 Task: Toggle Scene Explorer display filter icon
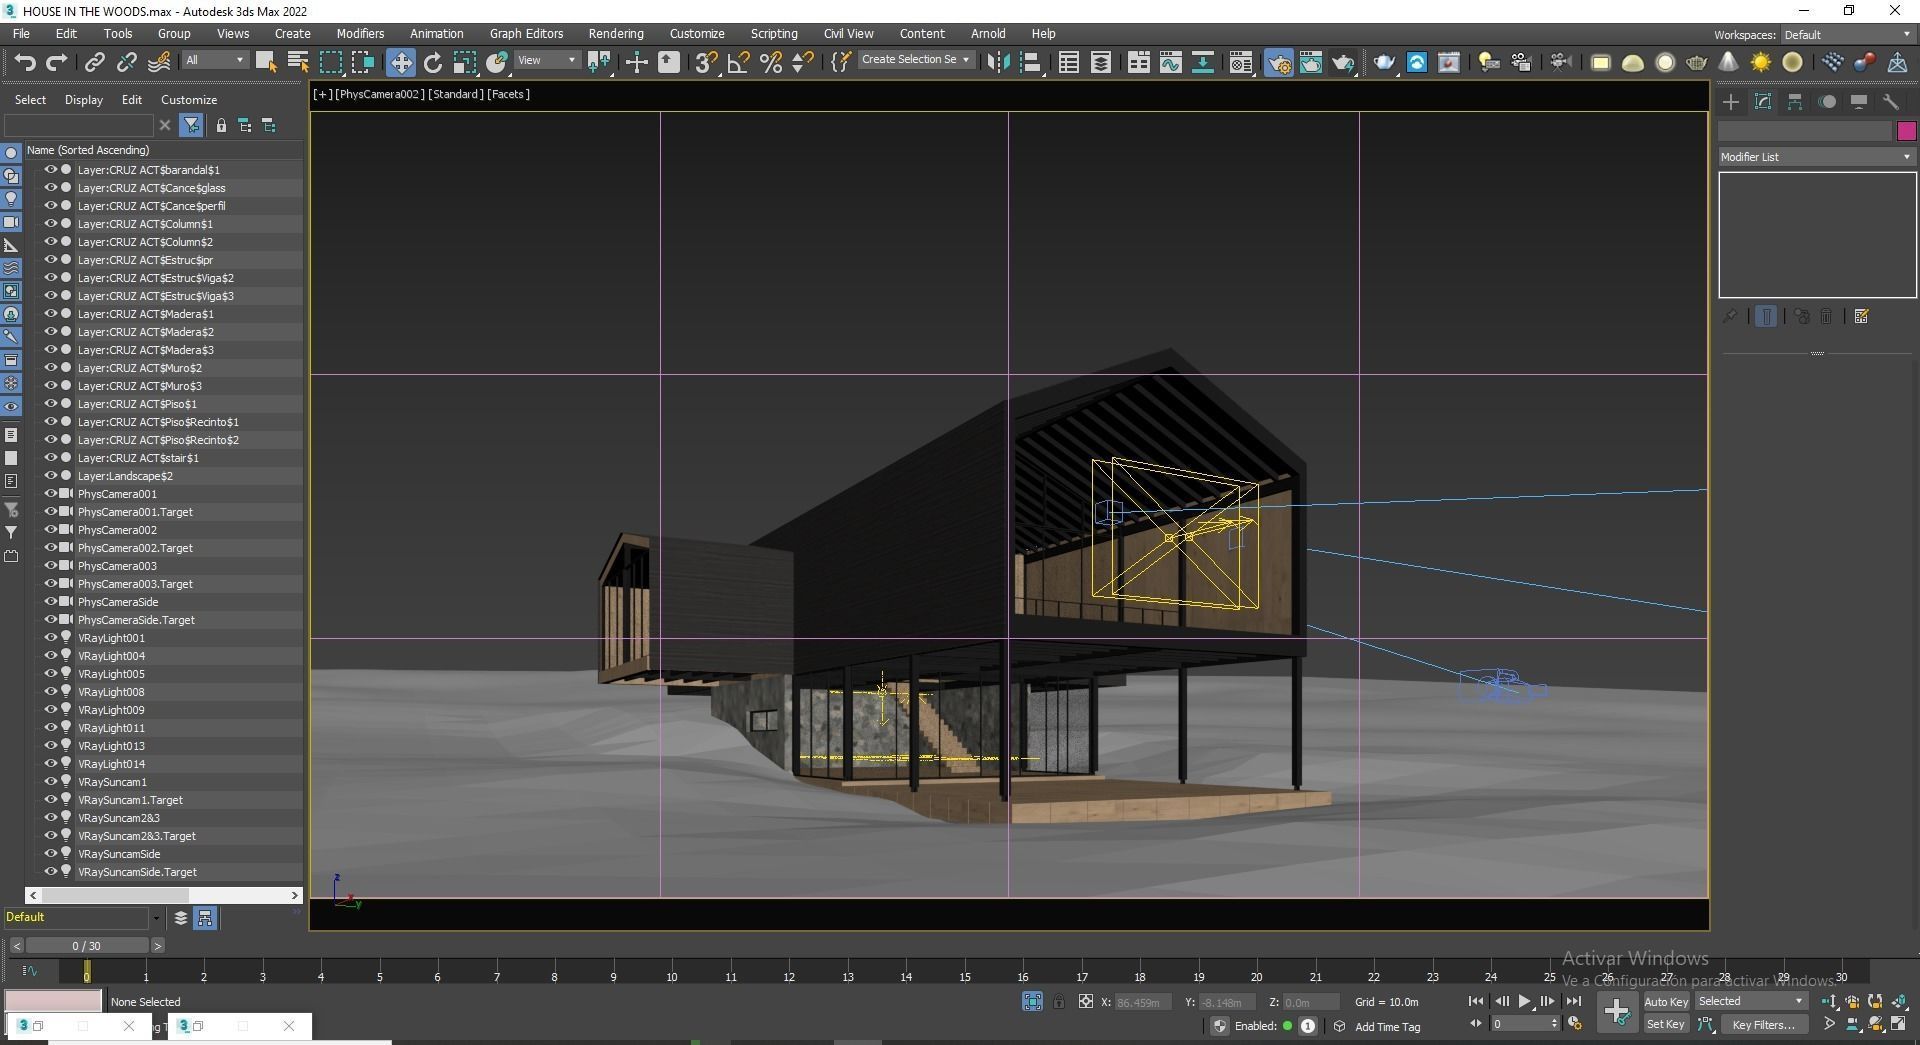[191, 125]
